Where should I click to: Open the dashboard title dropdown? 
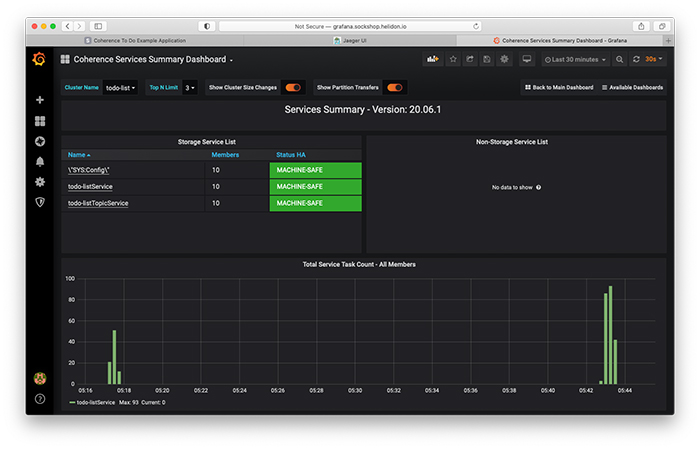pyautogui.click(x=153, y=59)
